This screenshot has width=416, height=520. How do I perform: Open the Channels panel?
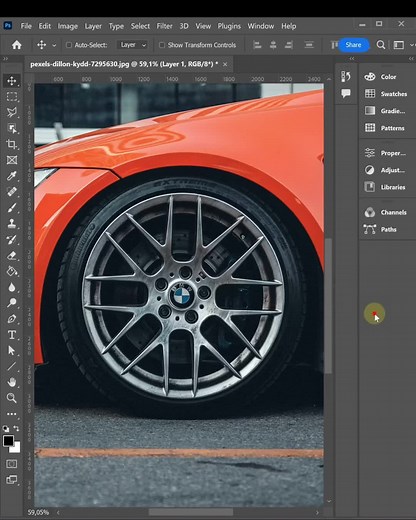(x=385, y=212)
